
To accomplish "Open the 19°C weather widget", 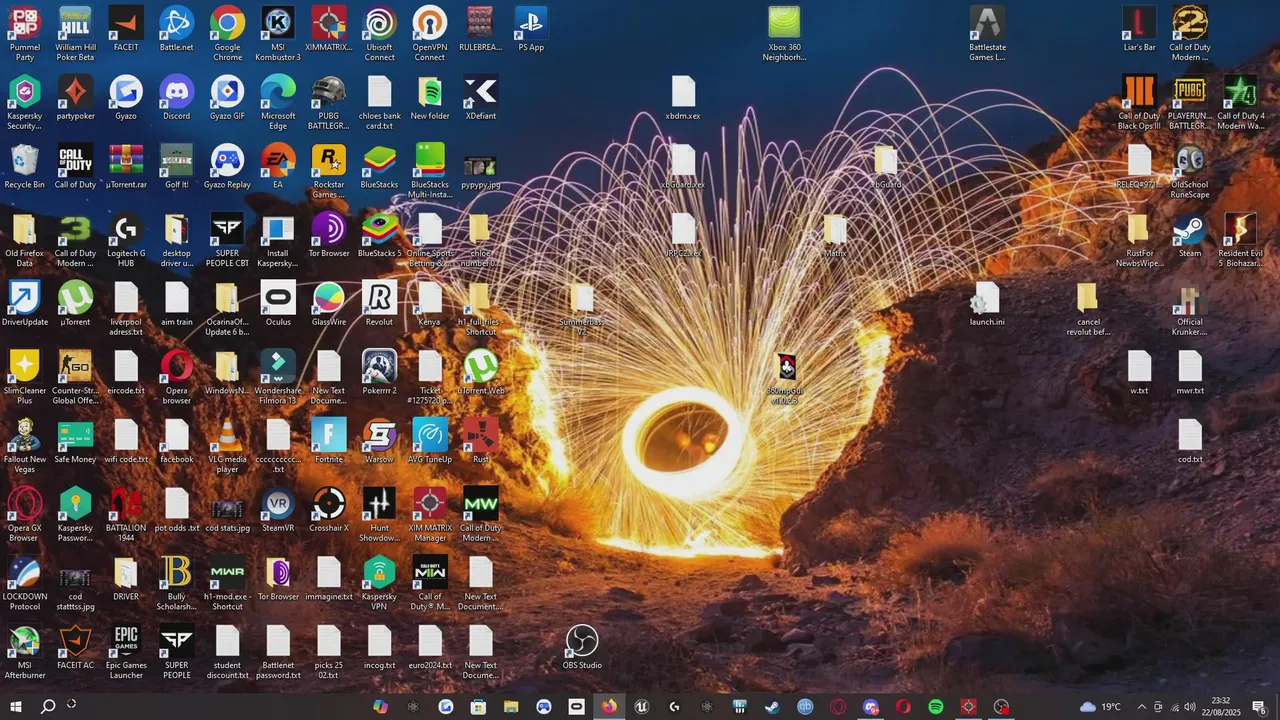I will (1100, 707).
